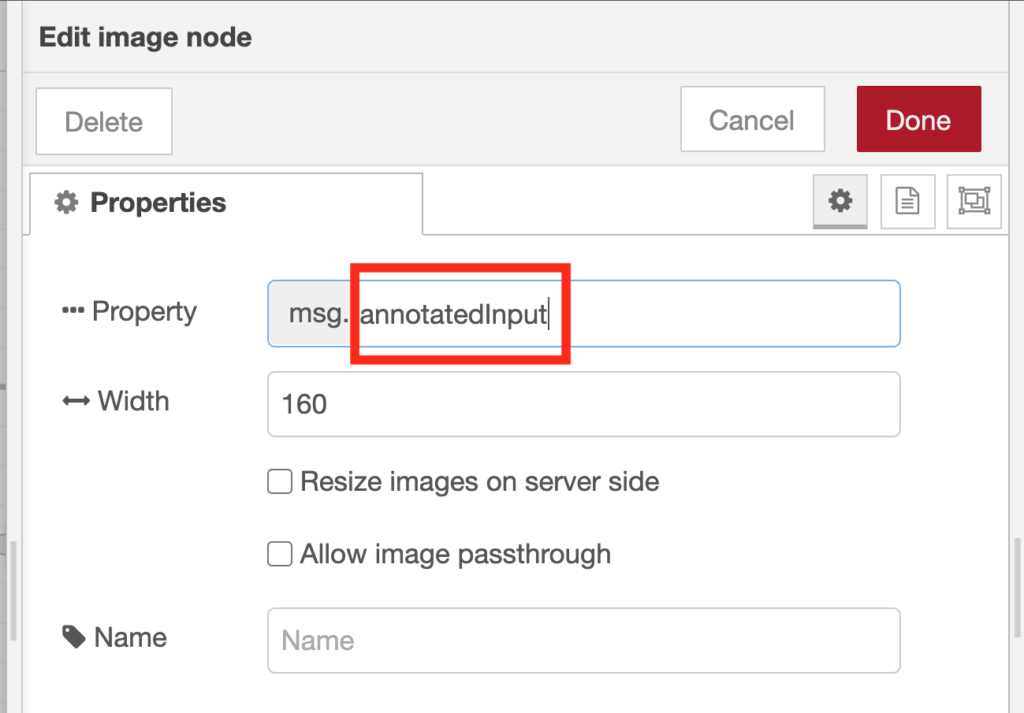Image resolution: width=1024 pixels, height=713 pixels.
Task: Click the ellipsis icon beside the Property label
Action: [x=72, y=309]
